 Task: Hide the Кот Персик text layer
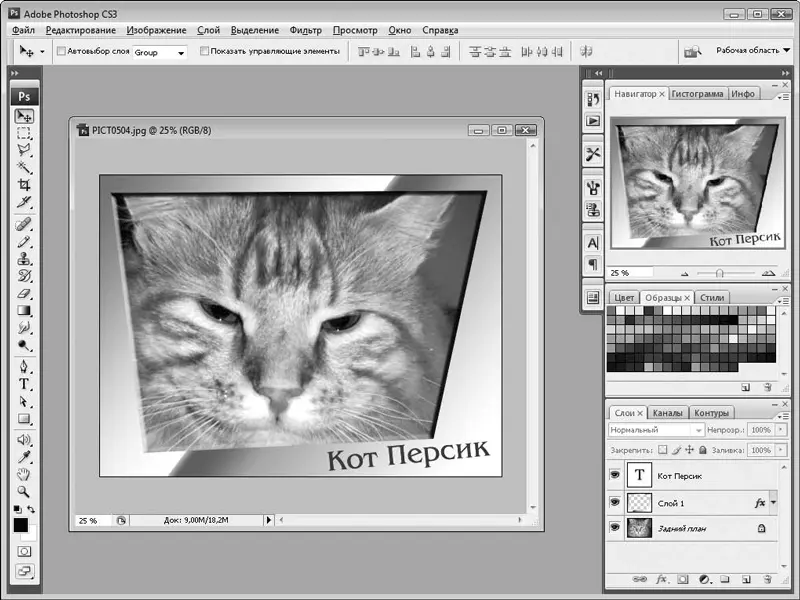[615, 476]
